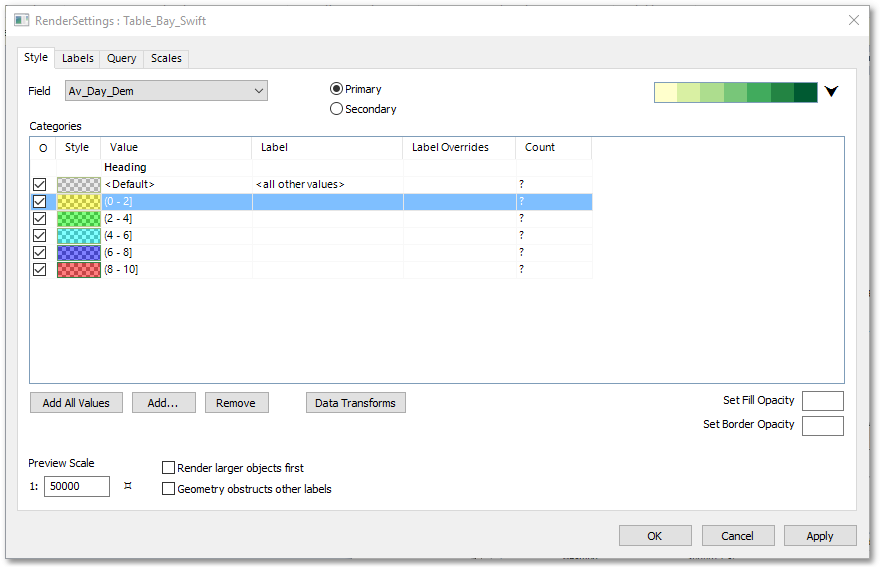This screenshot has width=881, height=570.
Task: Close the RenderSettings dialog
Action: pos(853,20)
